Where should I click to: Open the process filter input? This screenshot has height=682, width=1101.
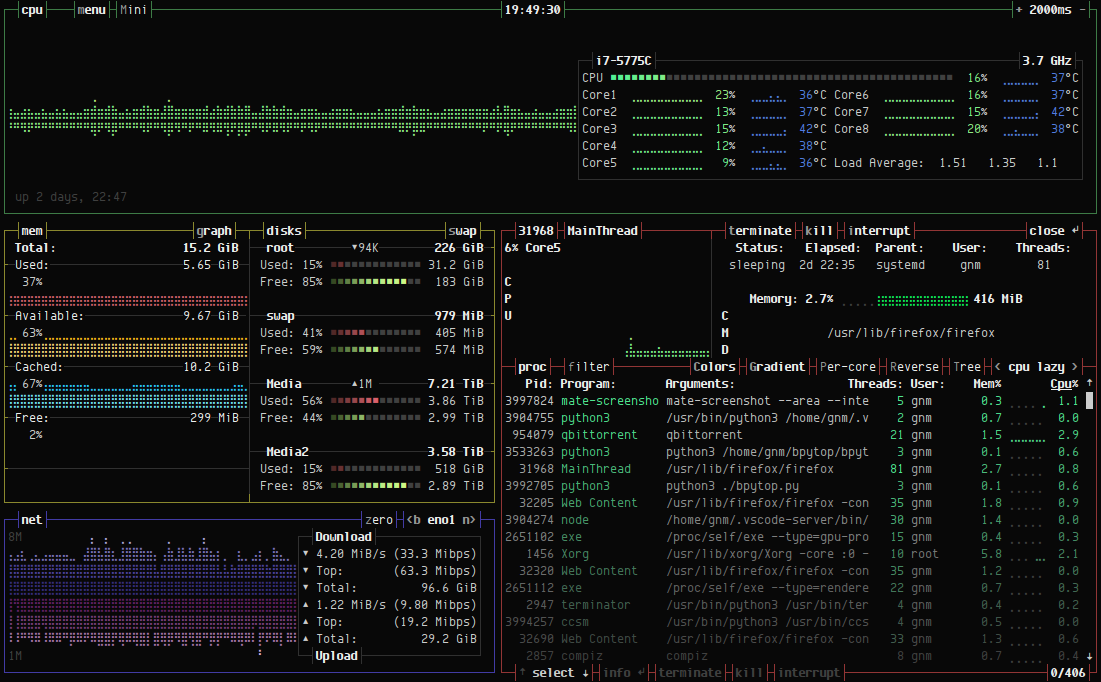(586, 366)
